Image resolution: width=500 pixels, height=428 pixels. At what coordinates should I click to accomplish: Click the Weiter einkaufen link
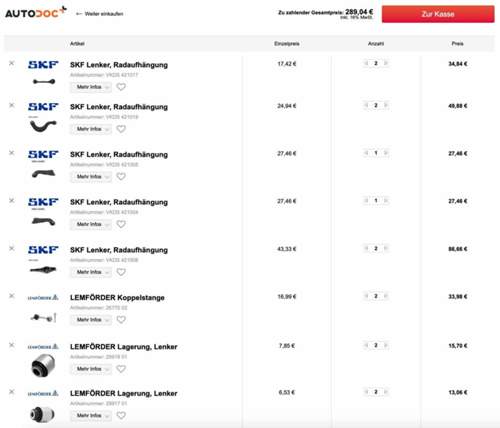[x=100, y=14]
